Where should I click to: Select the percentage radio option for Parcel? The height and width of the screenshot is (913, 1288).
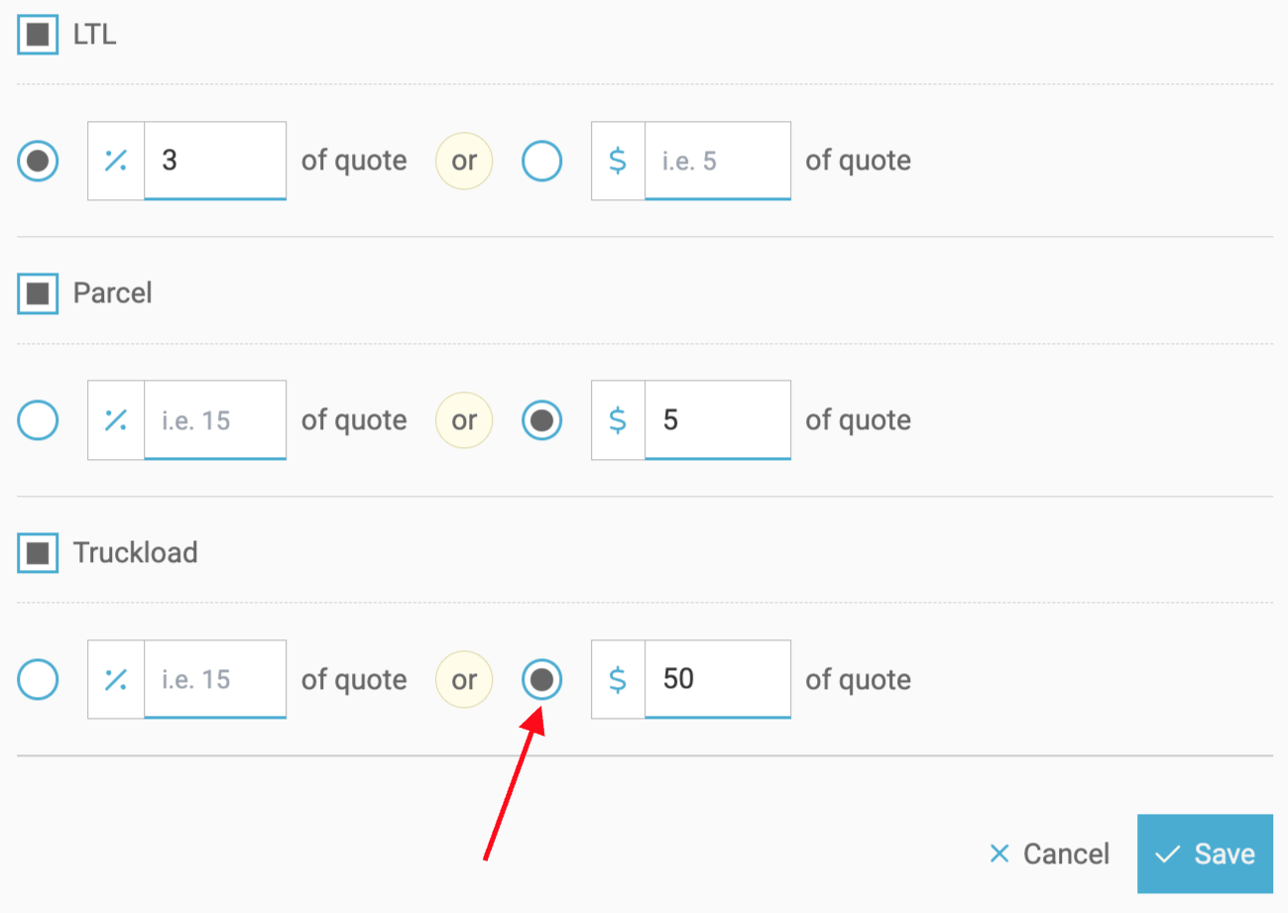pyautogui.click(x=37, y=420)
